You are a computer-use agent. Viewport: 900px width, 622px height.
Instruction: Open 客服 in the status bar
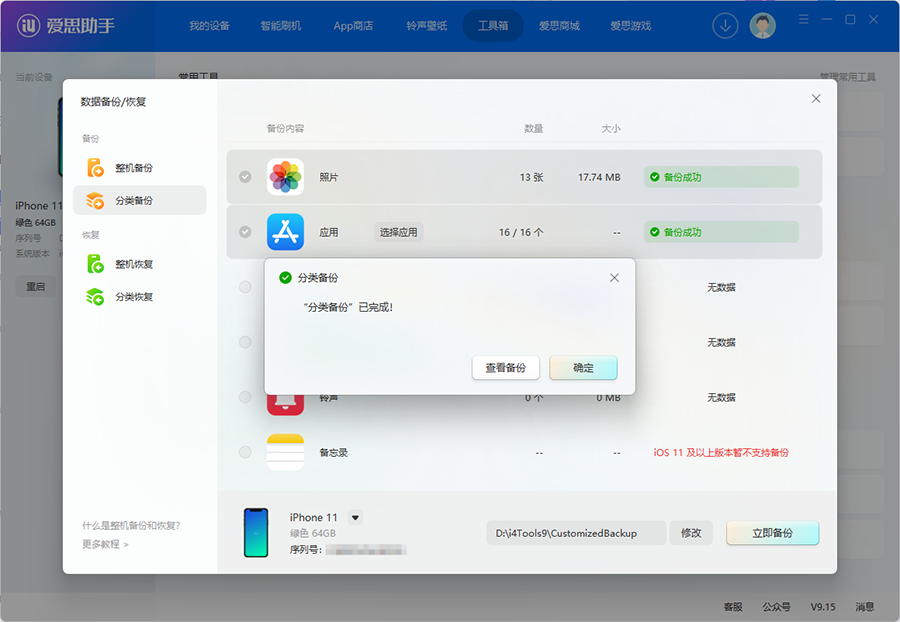tap(733, 607)
